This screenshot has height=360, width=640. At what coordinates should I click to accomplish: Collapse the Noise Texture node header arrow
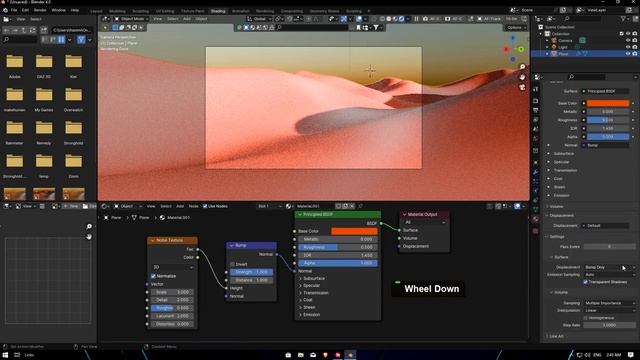tap(153, 240)
